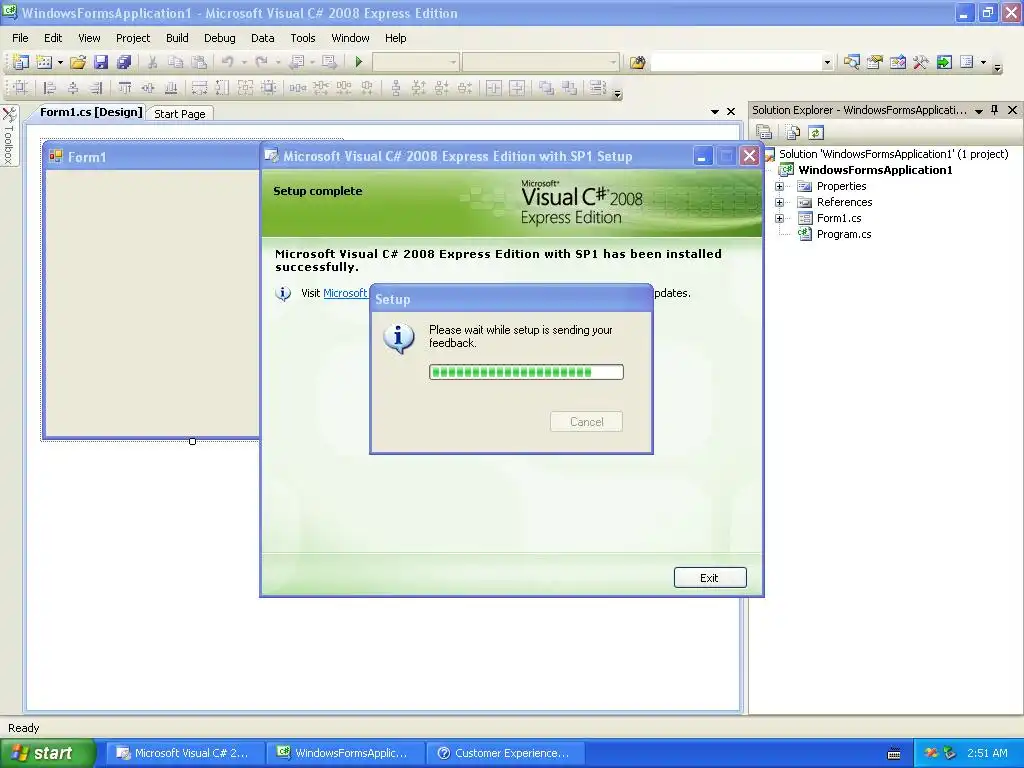Click the Cut scissors icon

tap(152, 62)
